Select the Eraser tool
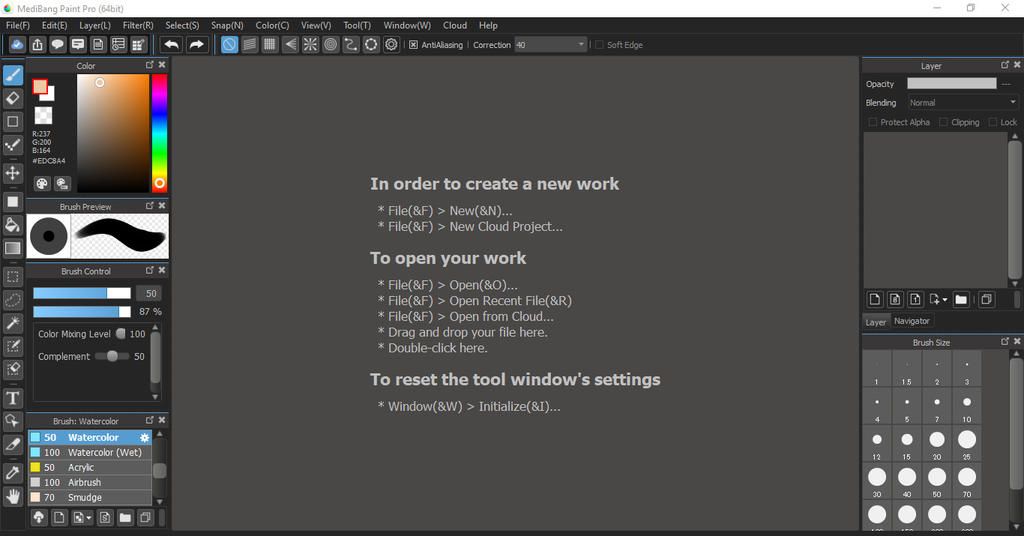 tap(12, 99)
